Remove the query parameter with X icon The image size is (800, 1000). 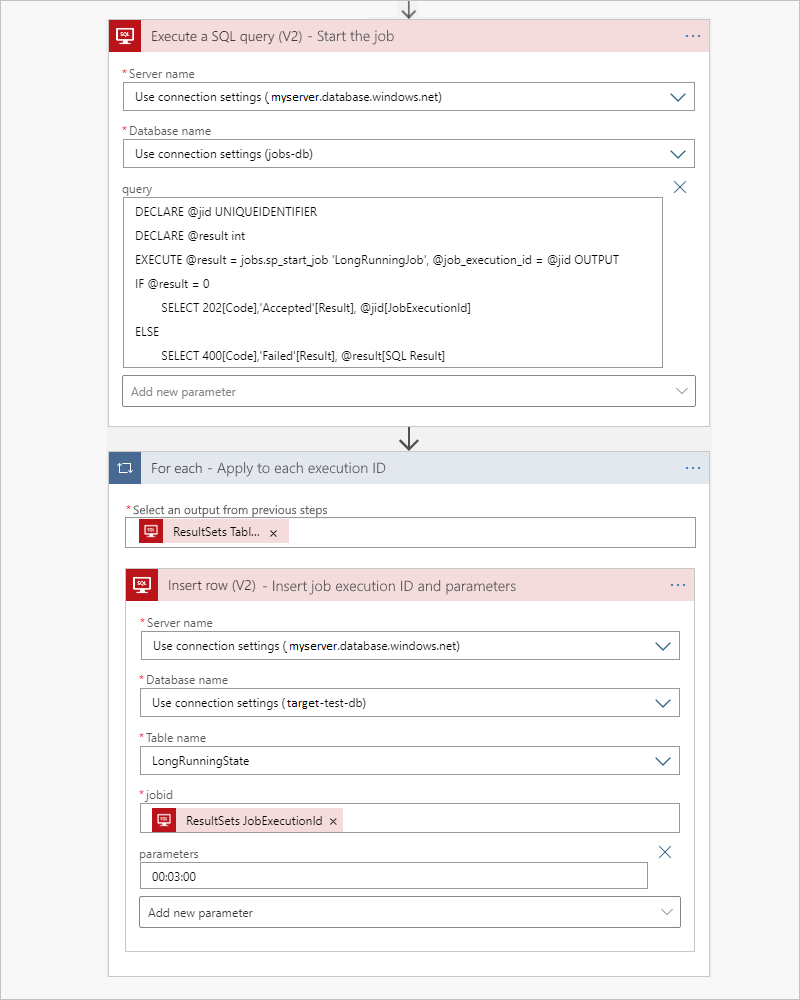680,187
